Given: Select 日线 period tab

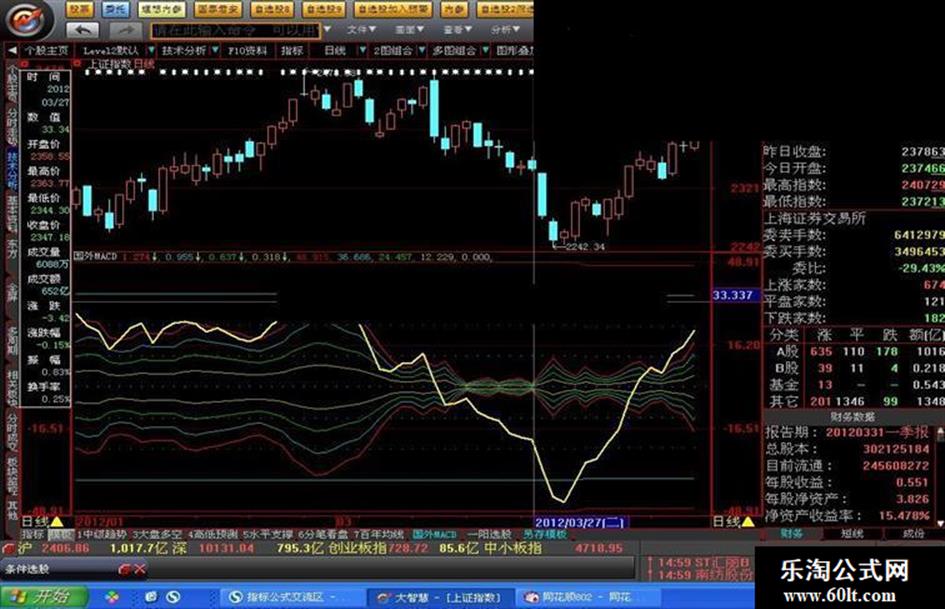Looking at the screenshot, I should 335,51.
